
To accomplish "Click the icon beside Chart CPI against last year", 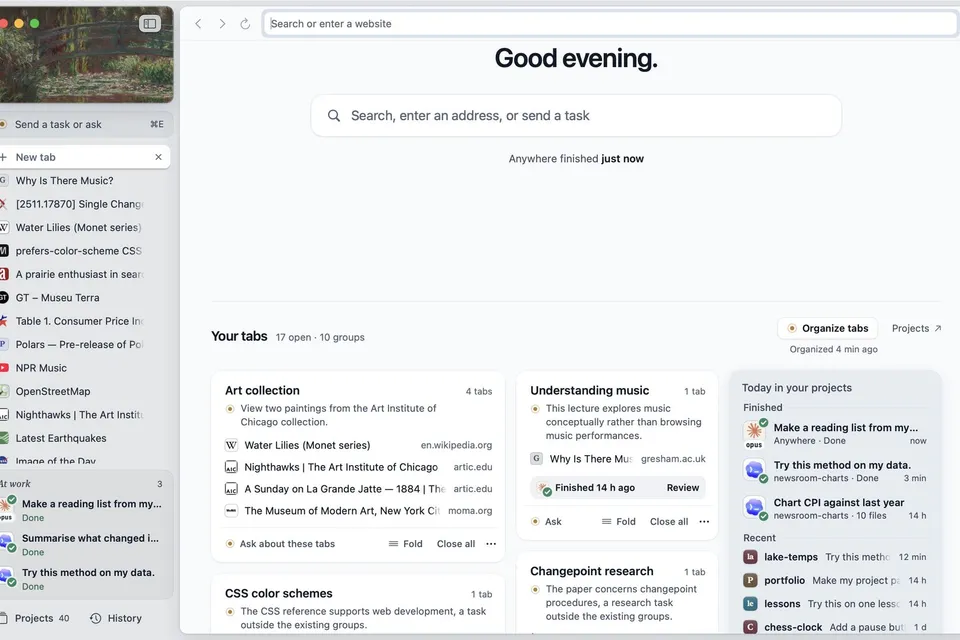I will point(754,508).
